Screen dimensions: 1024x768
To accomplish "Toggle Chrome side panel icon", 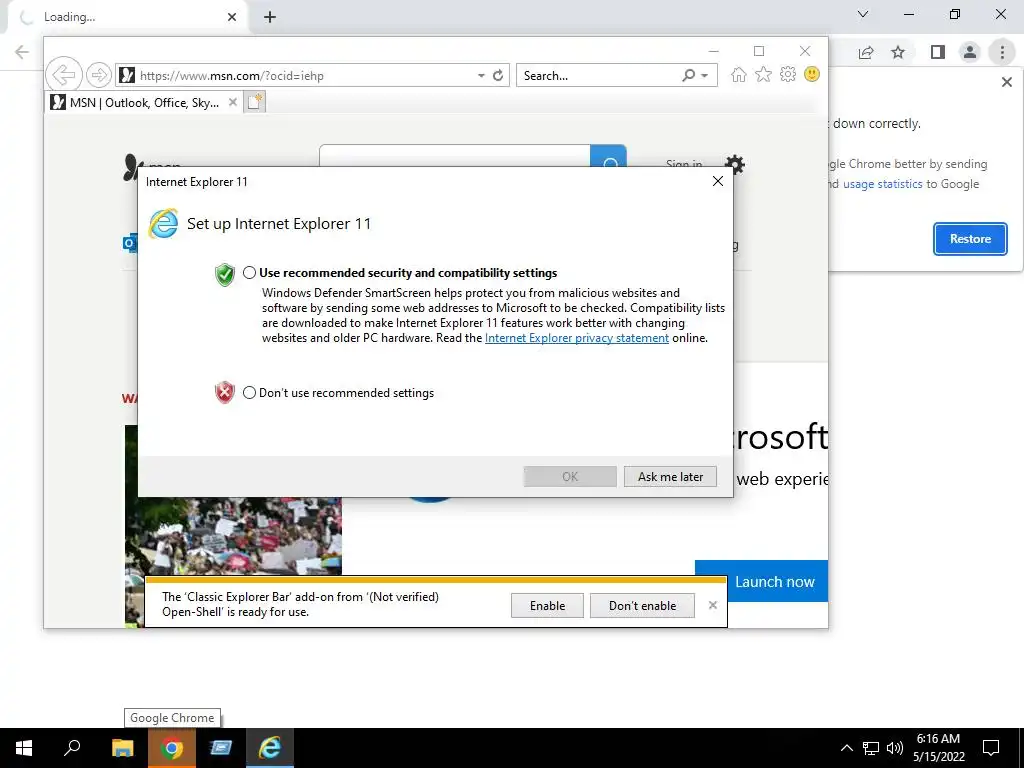I will (938, 52).
